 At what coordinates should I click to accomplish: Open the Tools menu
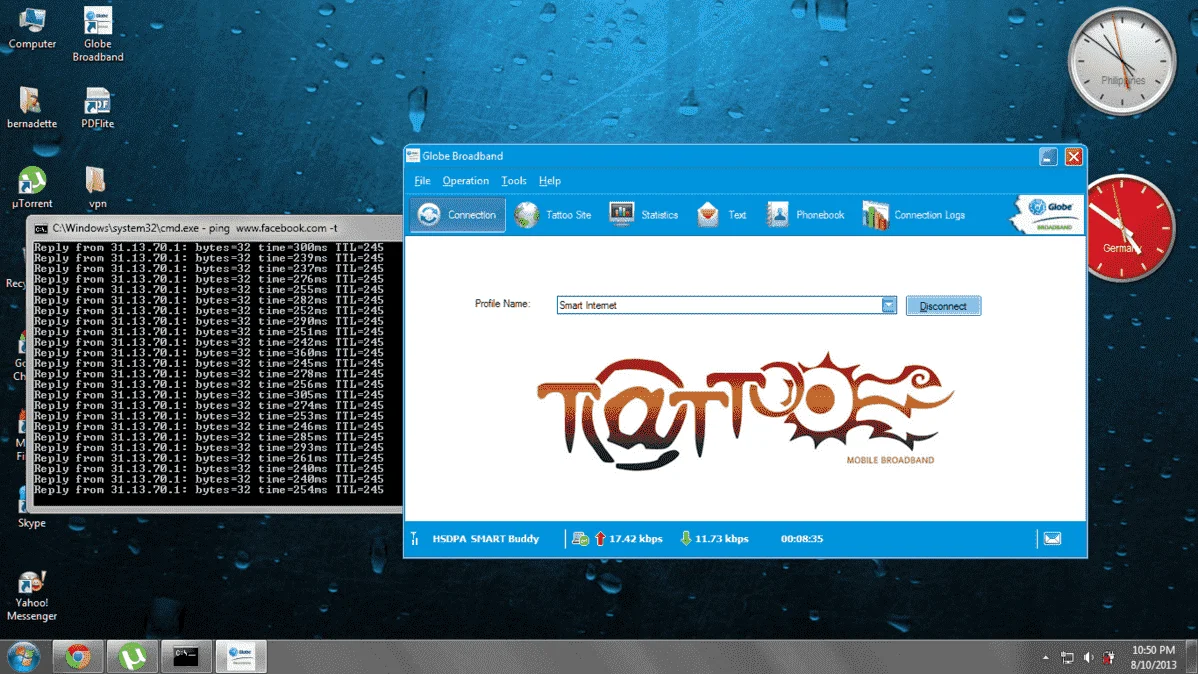point(513,181)
